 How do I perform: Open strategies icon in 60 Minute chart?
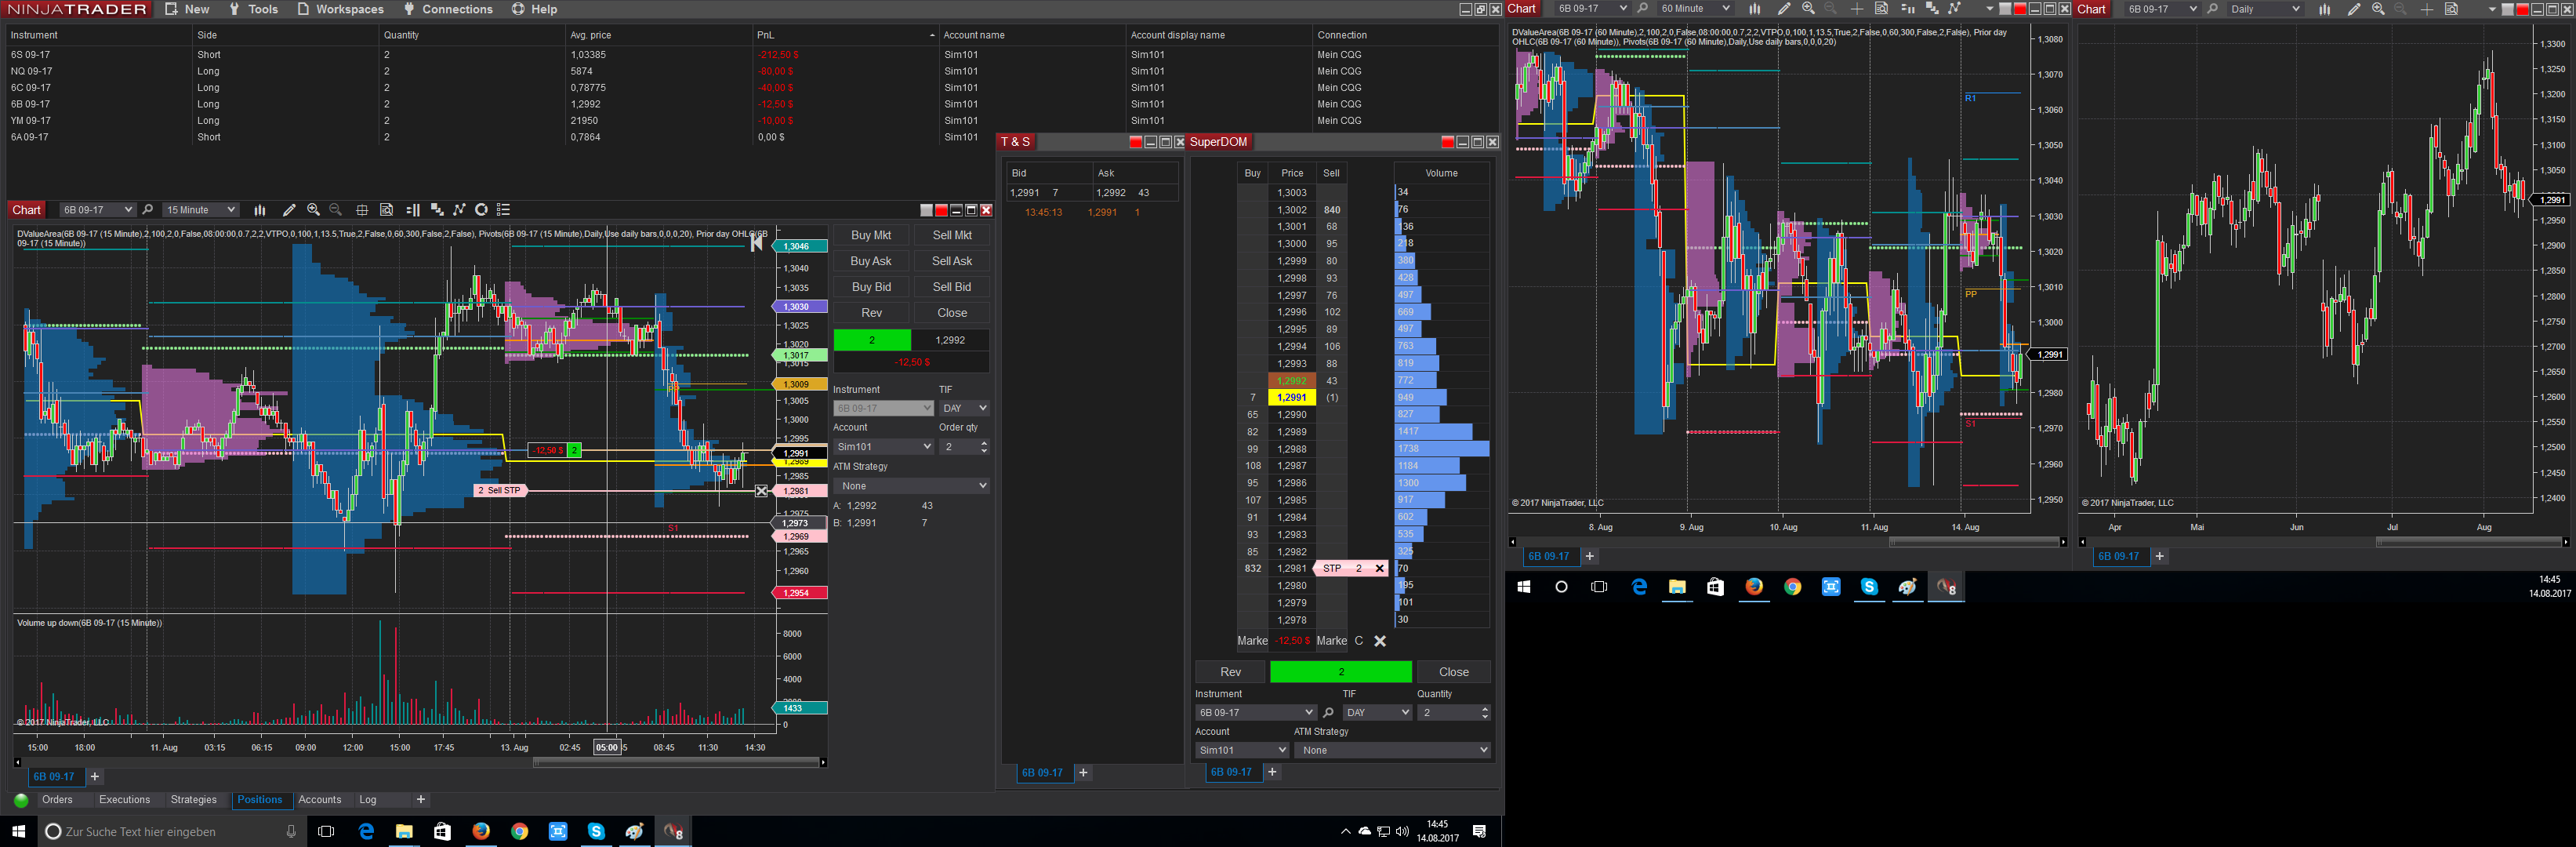pyautogui.click(x=1954, y=8)
